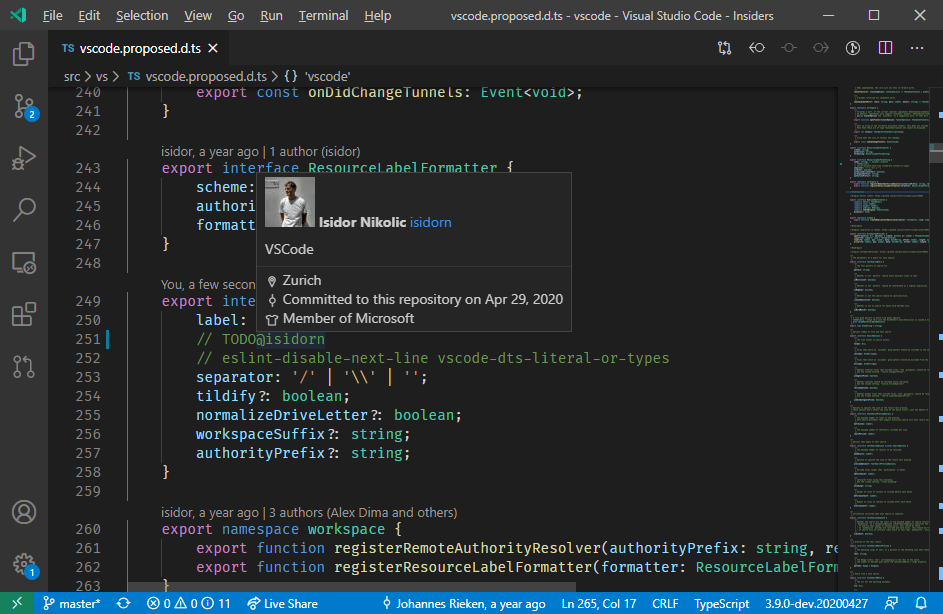Screen dimensions: 943x614
Task: Click the isidorn profile link in hover
Action: click(x=430, y=222)
